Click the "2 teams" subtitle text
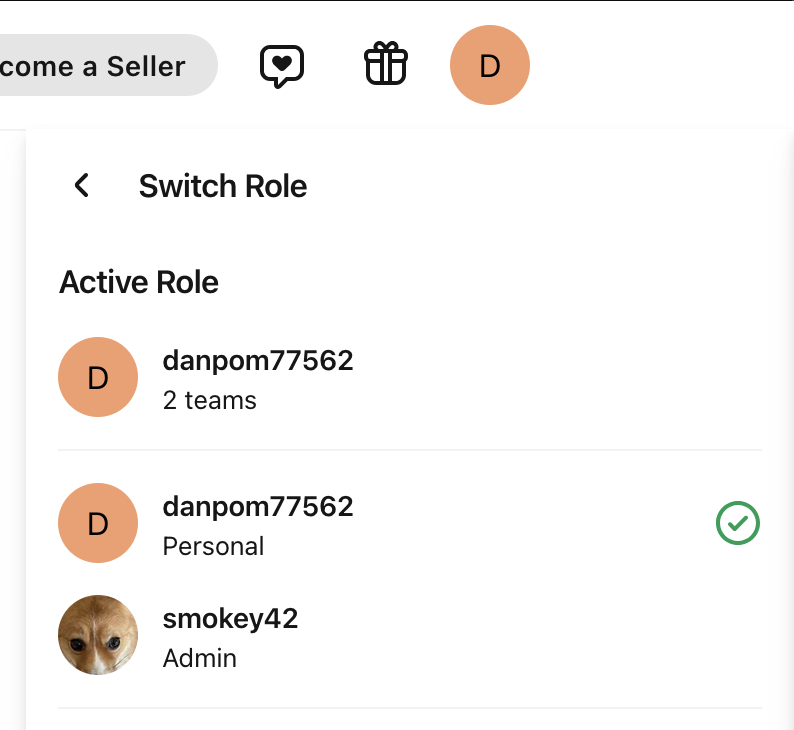 [209, 401]
